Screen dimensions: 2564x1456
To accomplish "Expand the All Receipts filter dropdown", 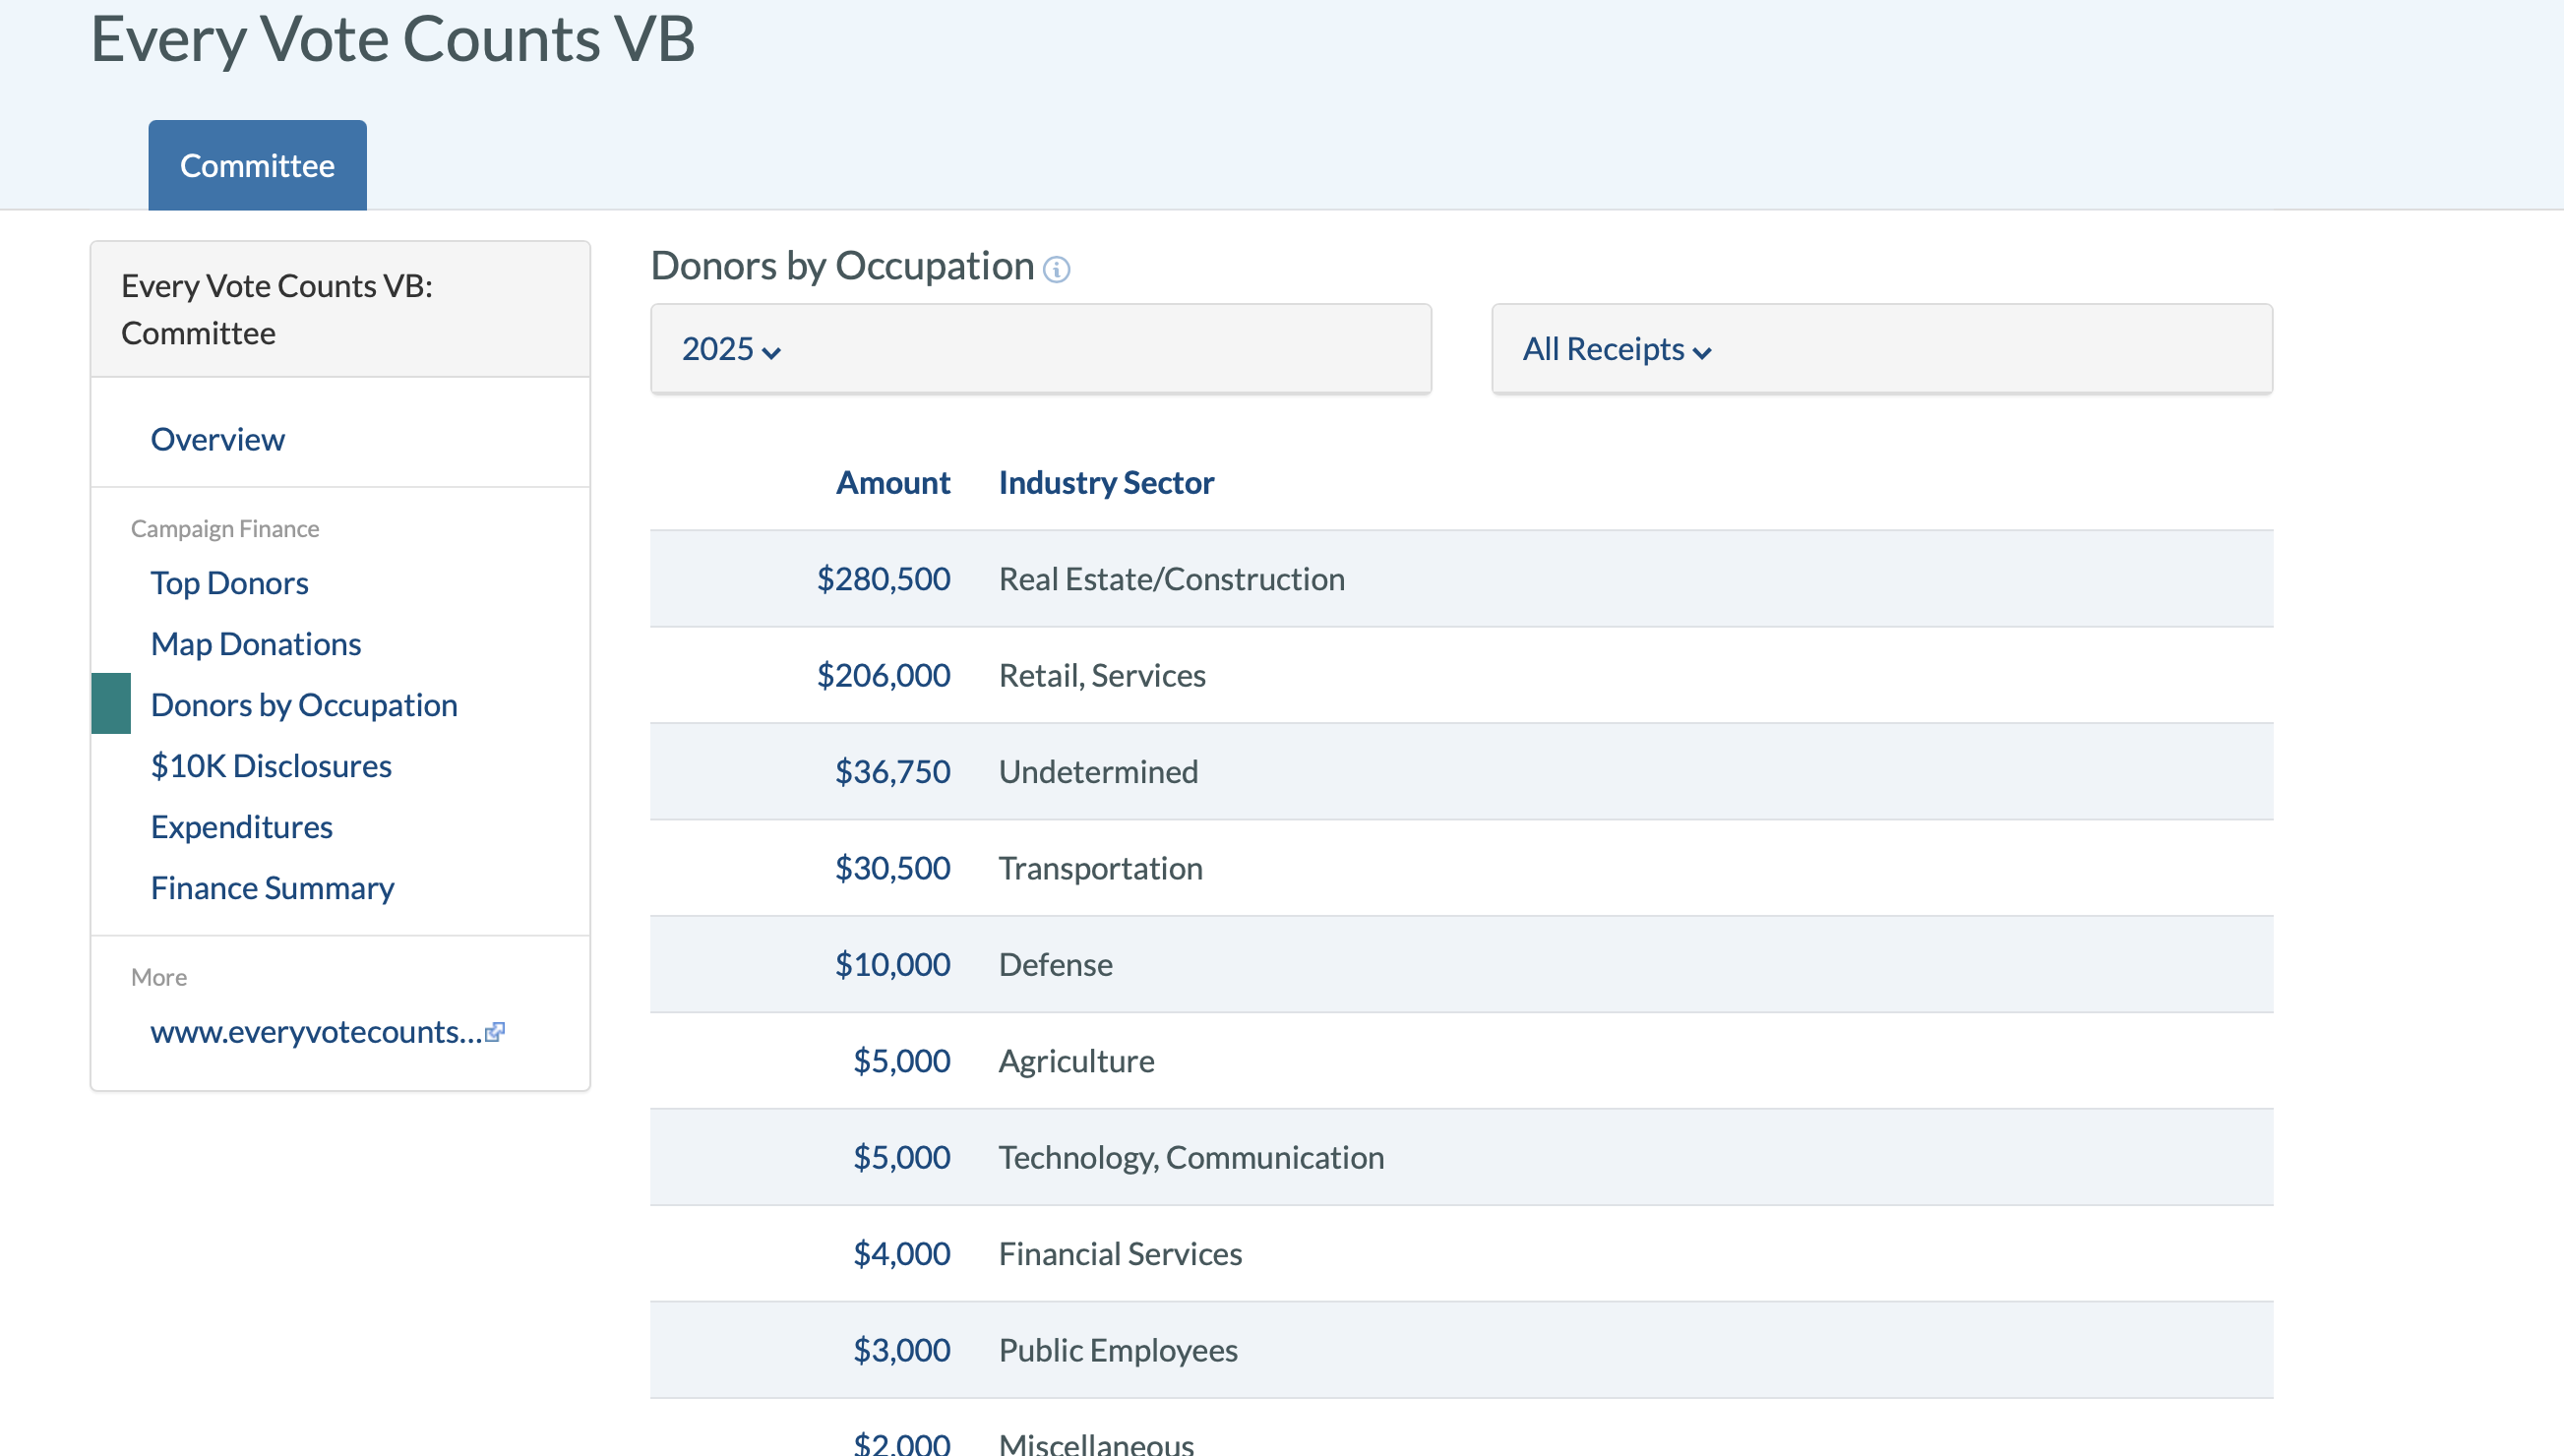I will (1616, 349).
